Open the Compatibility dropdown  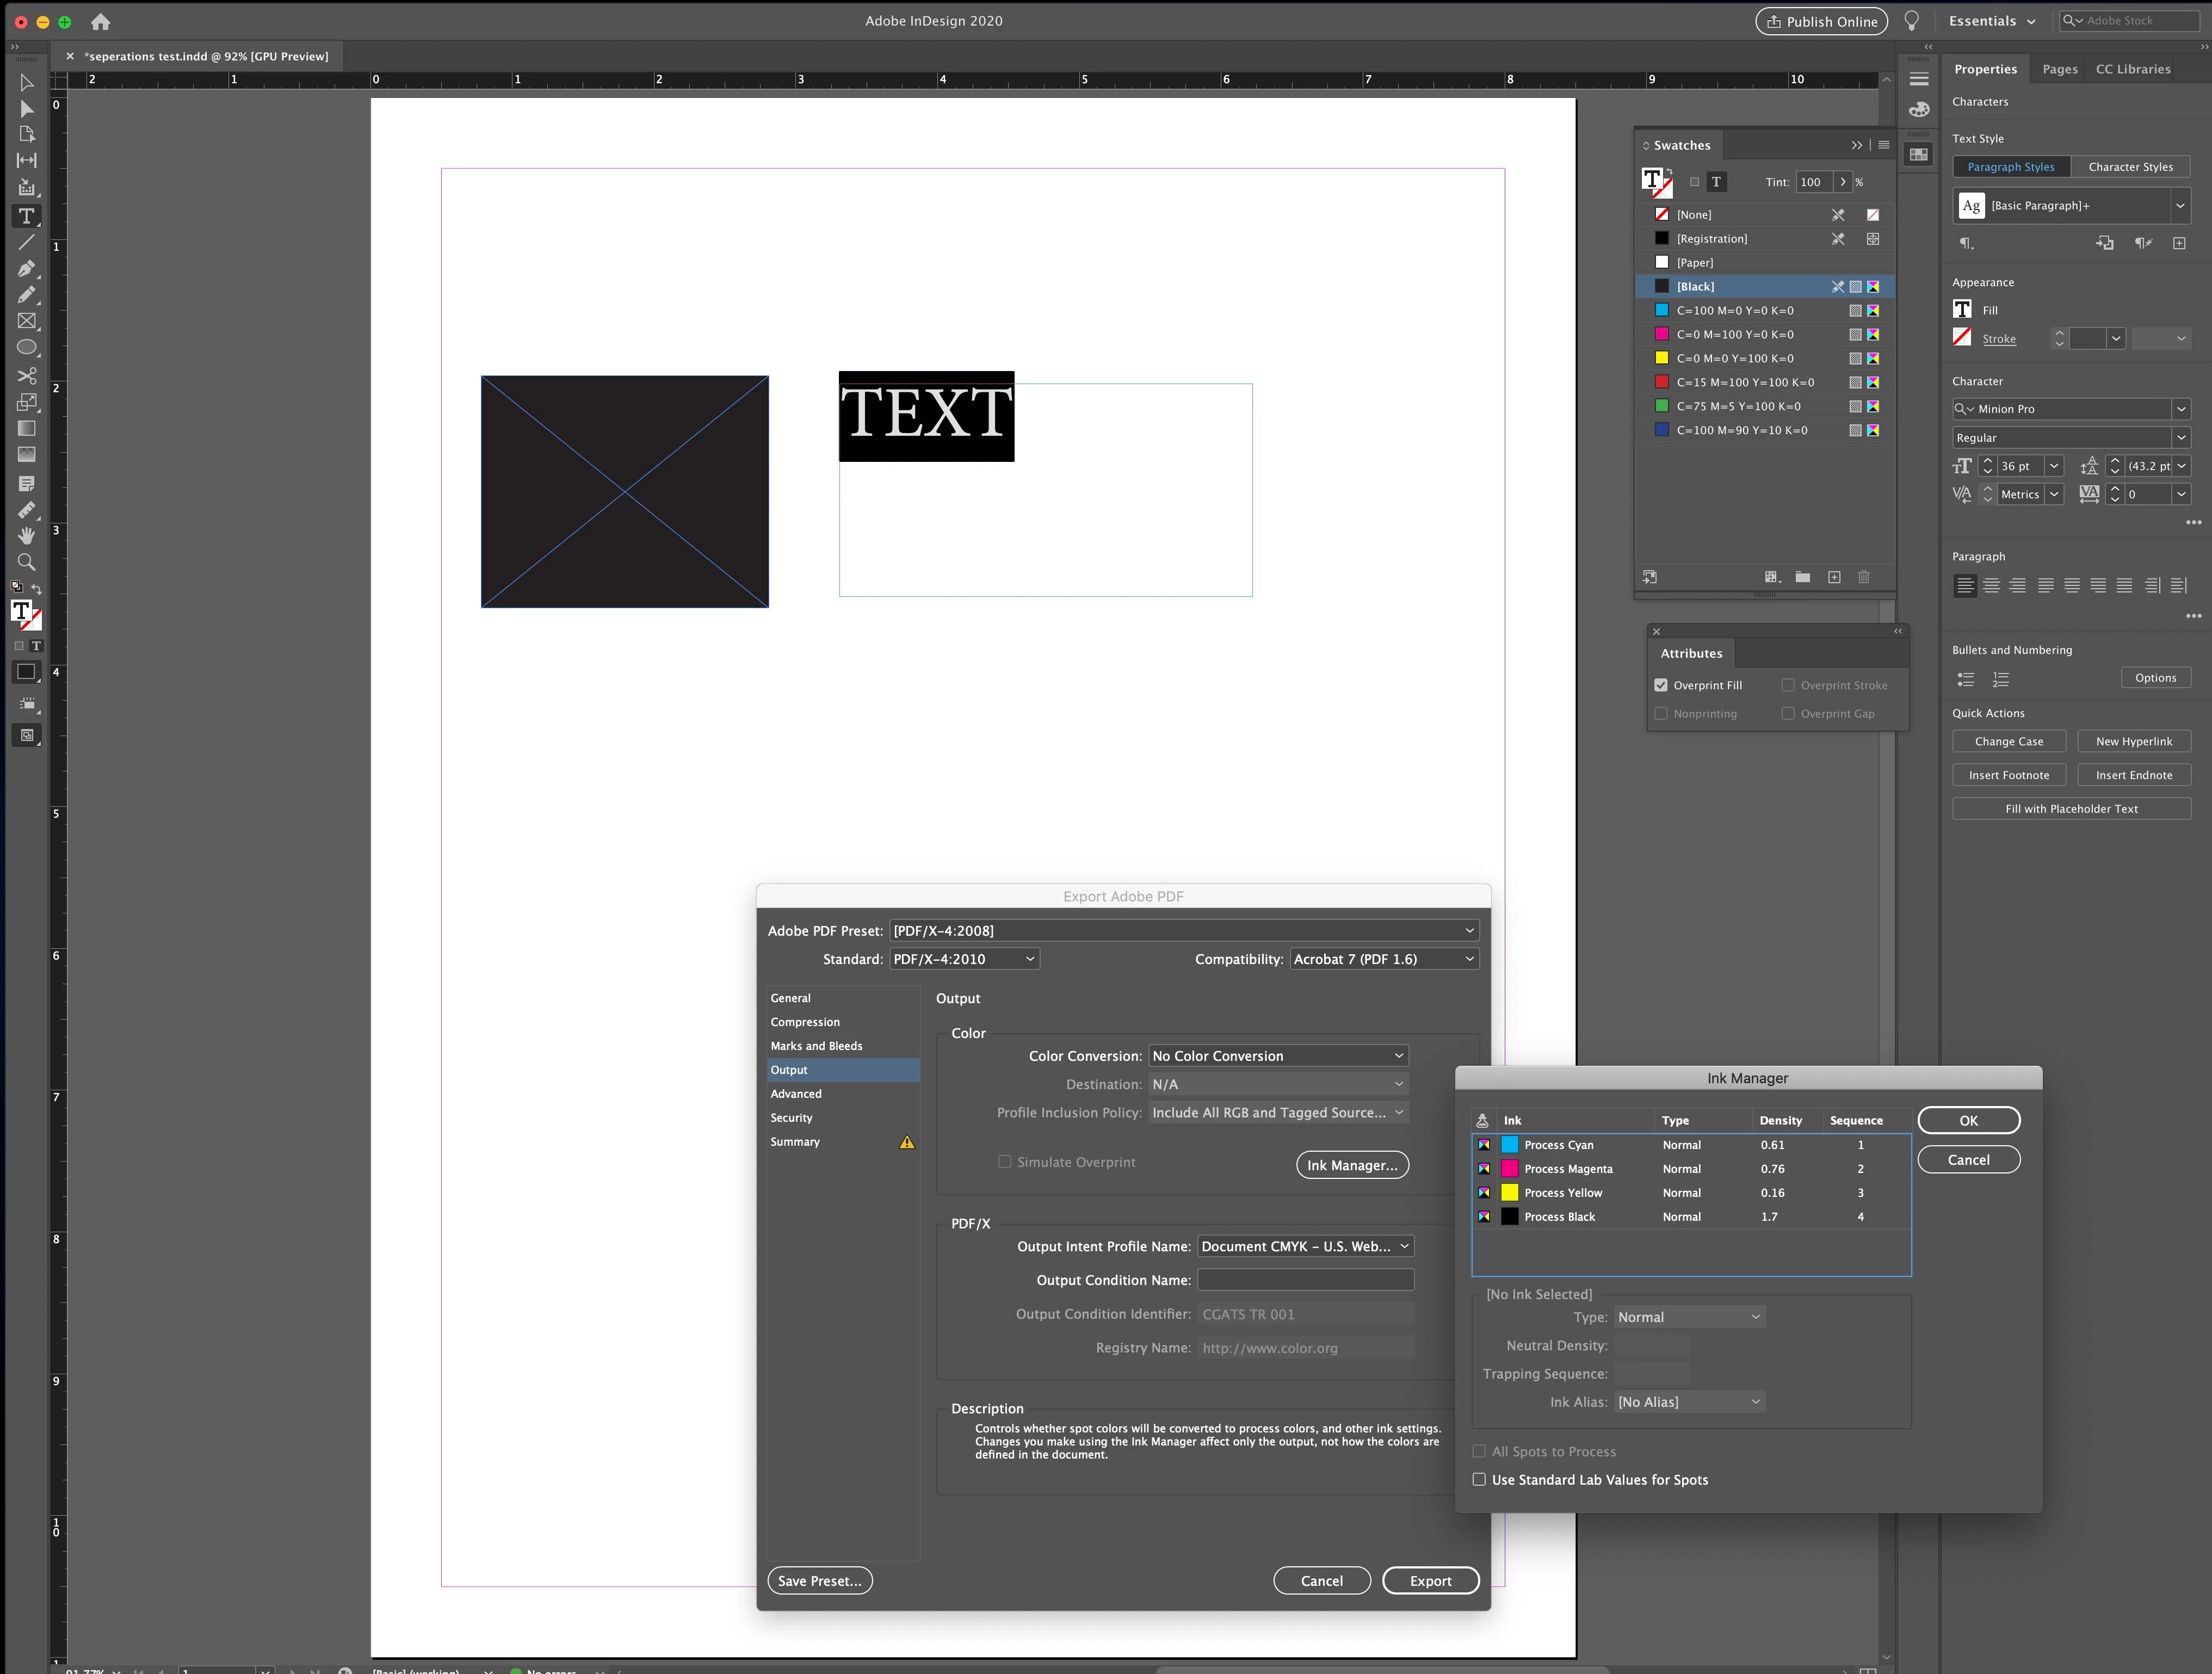pyautogui.click(x=1384, y=959)
